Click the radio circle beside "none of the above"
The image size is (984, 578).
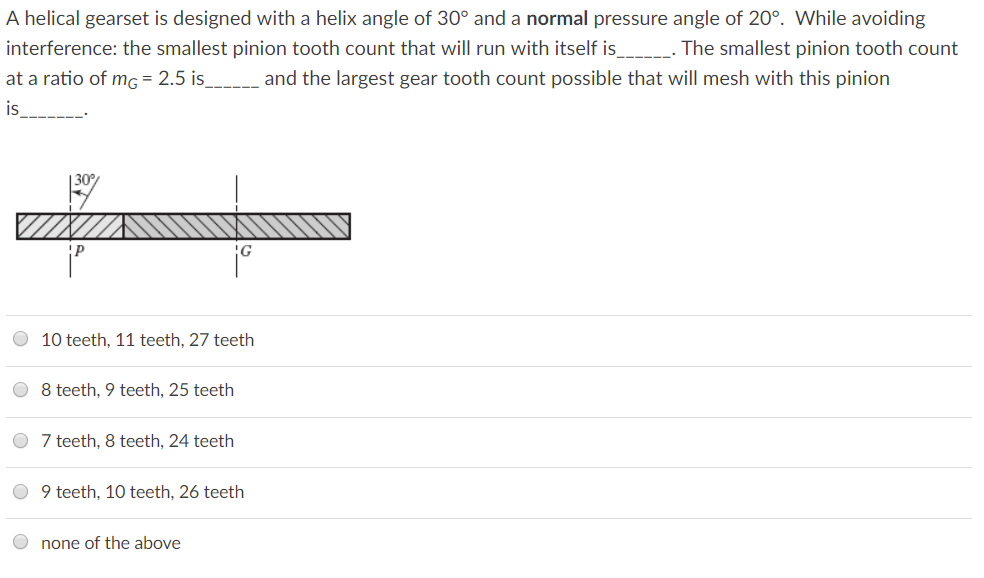point(20,541)
